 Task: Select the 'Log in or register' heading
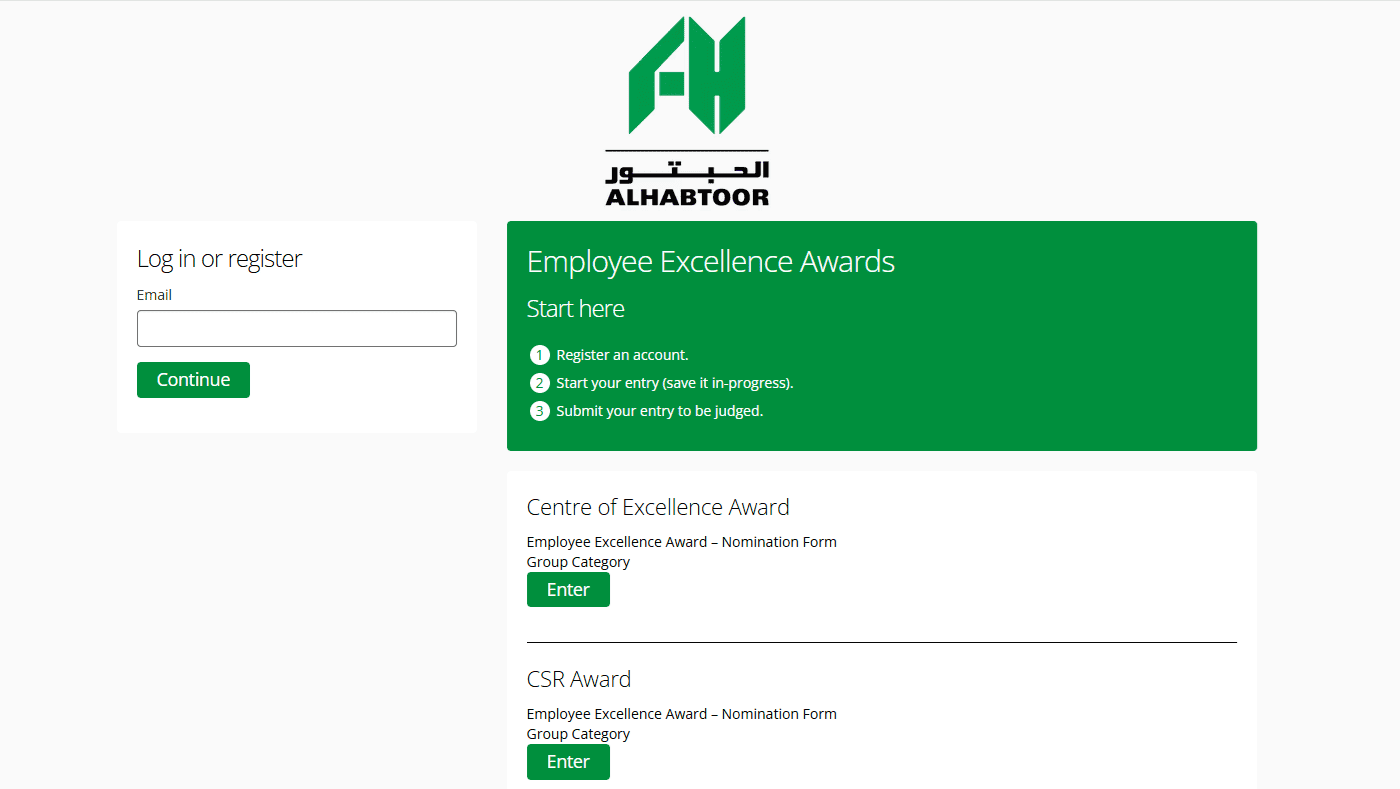(219, 259)
